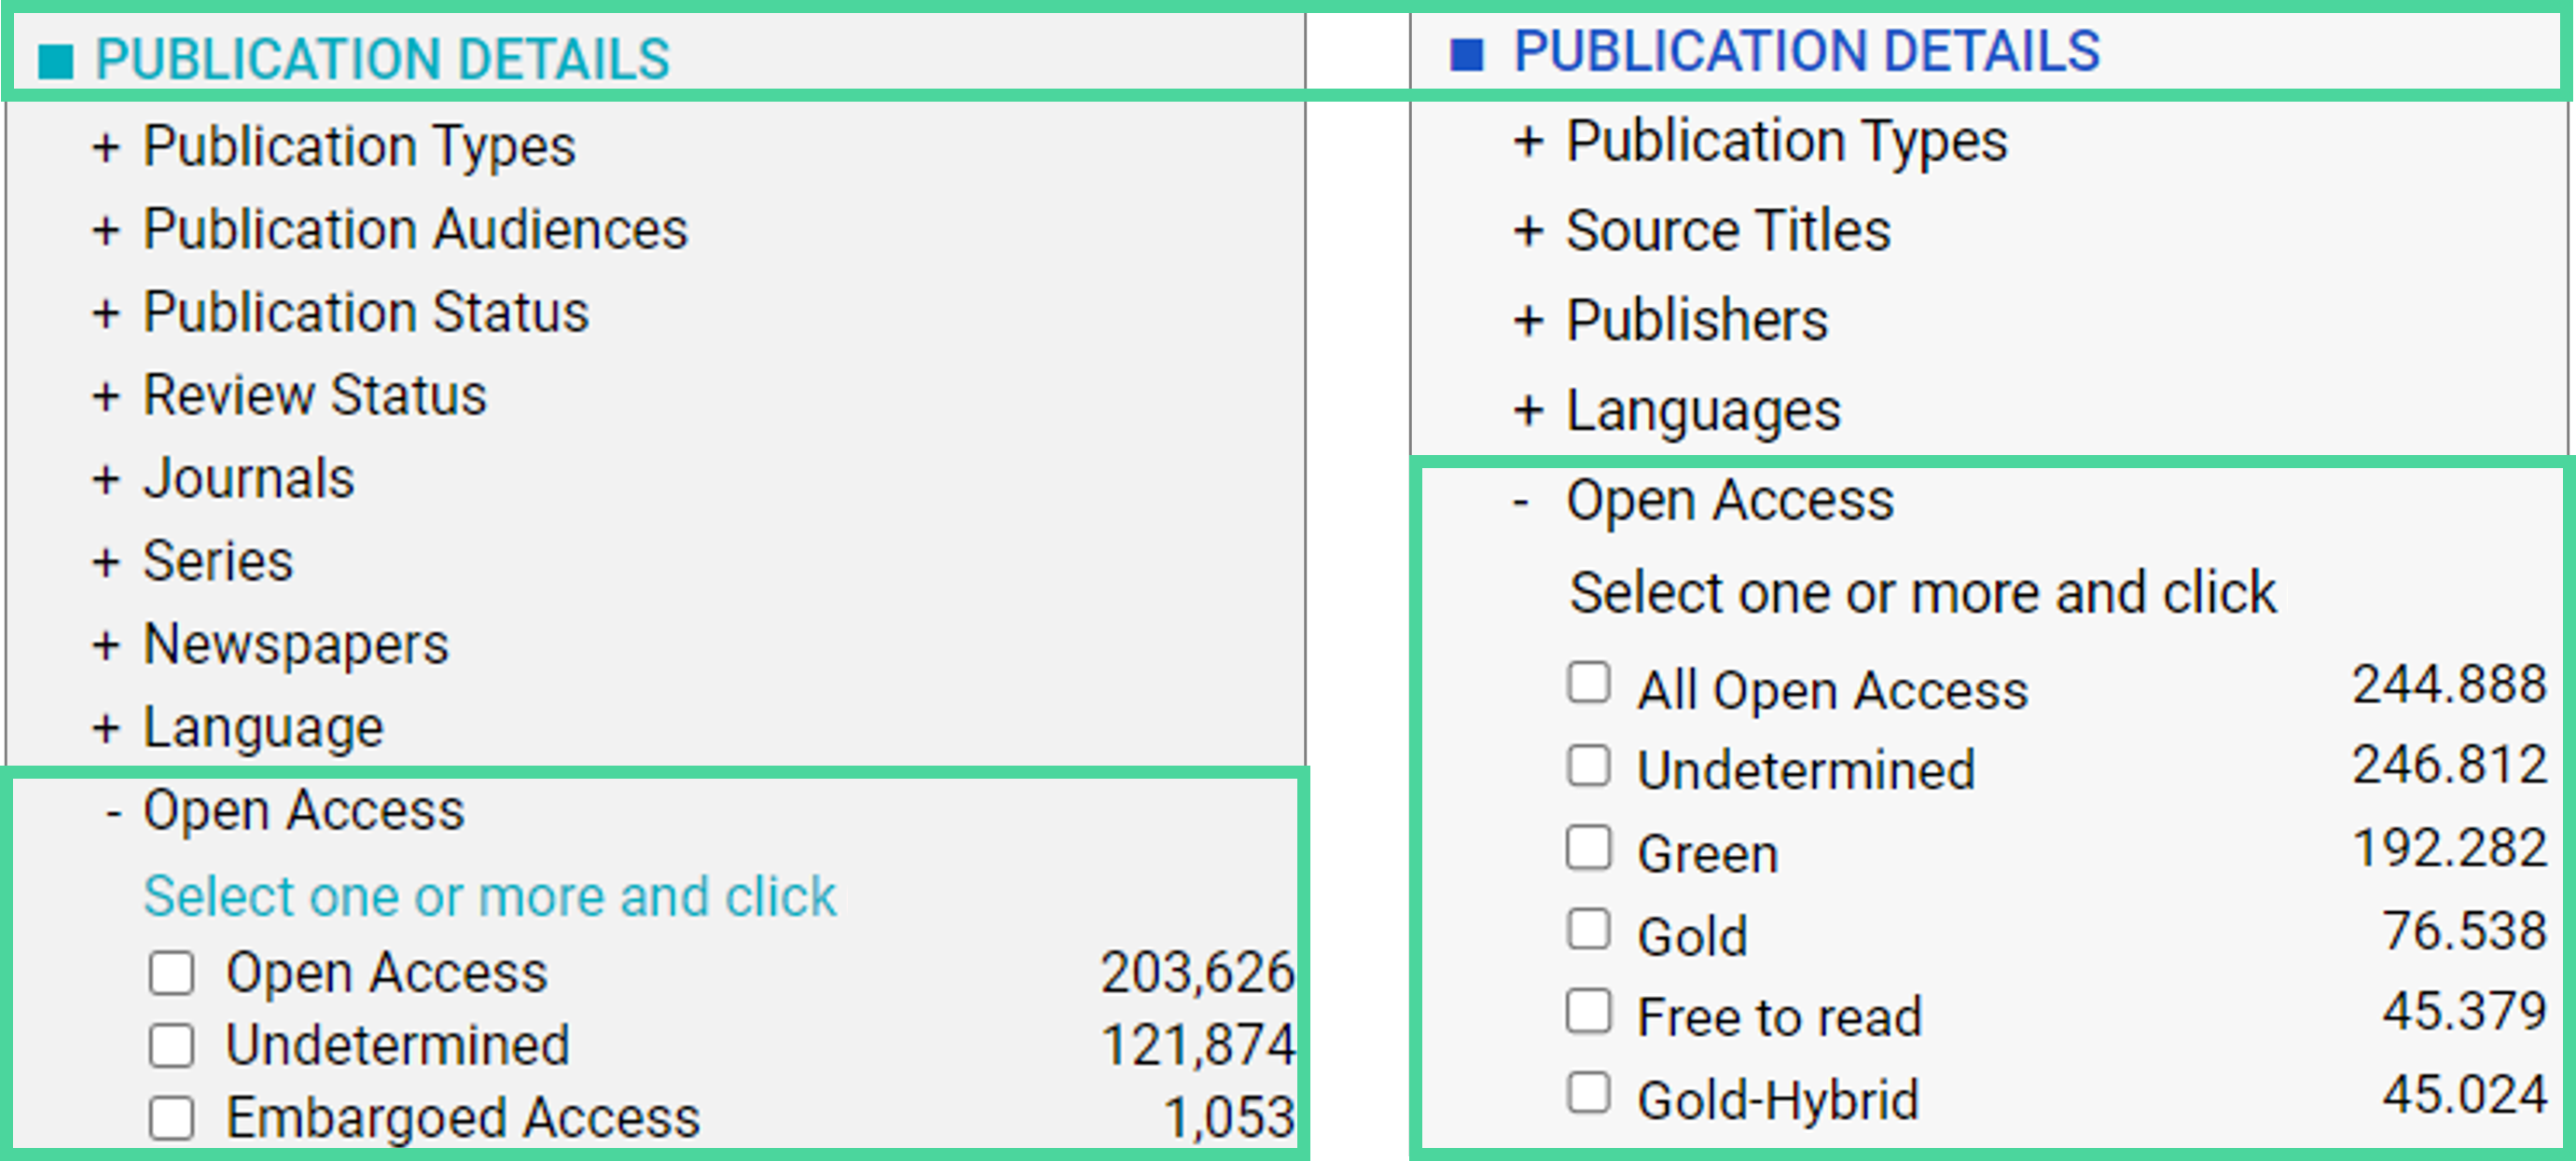The height and width of the screenshot is (1161, 2576).
Task: Click teal 'Select one or more and click' text
Action: pos(489,896)
